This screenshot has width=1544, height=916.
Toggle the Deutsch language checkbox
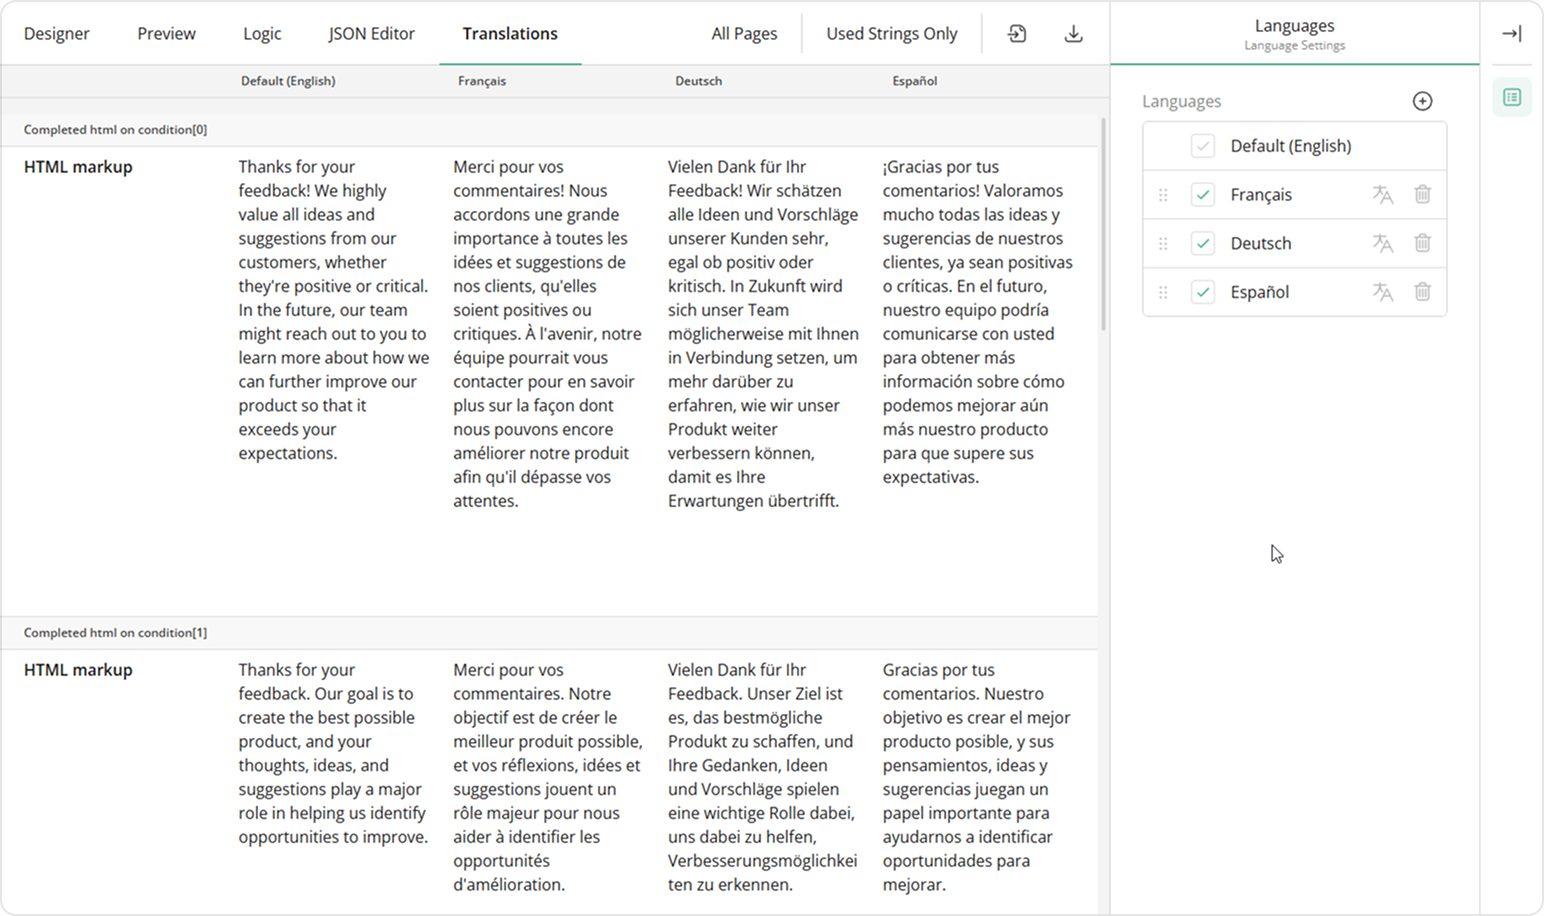pos(1203,243)
